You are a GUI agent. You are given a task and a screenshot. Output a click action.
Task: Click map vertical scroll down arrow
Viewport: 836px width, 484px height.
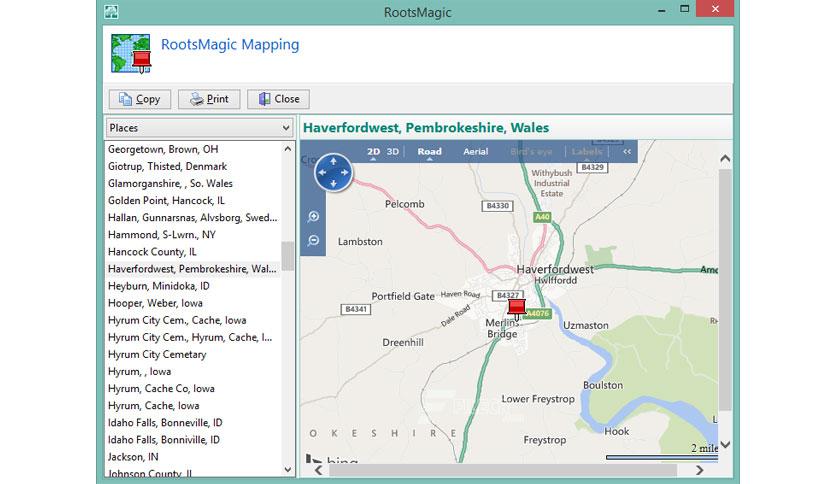[725, 444]
